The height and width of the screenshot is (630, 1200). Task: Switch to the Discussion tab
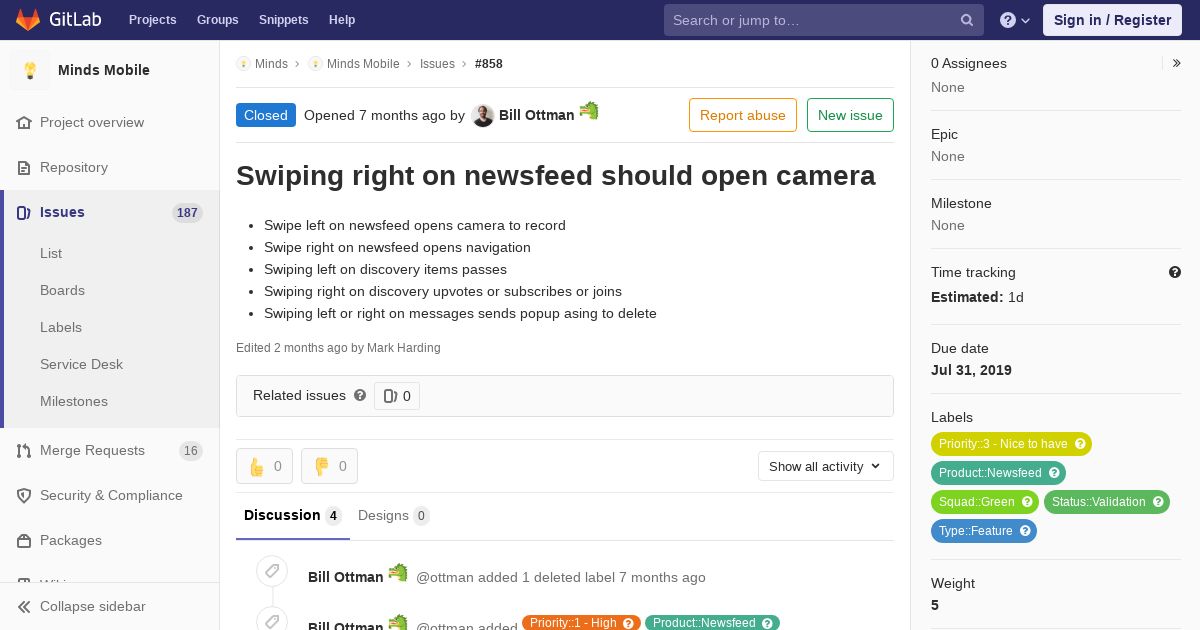(x=293, y=516)
